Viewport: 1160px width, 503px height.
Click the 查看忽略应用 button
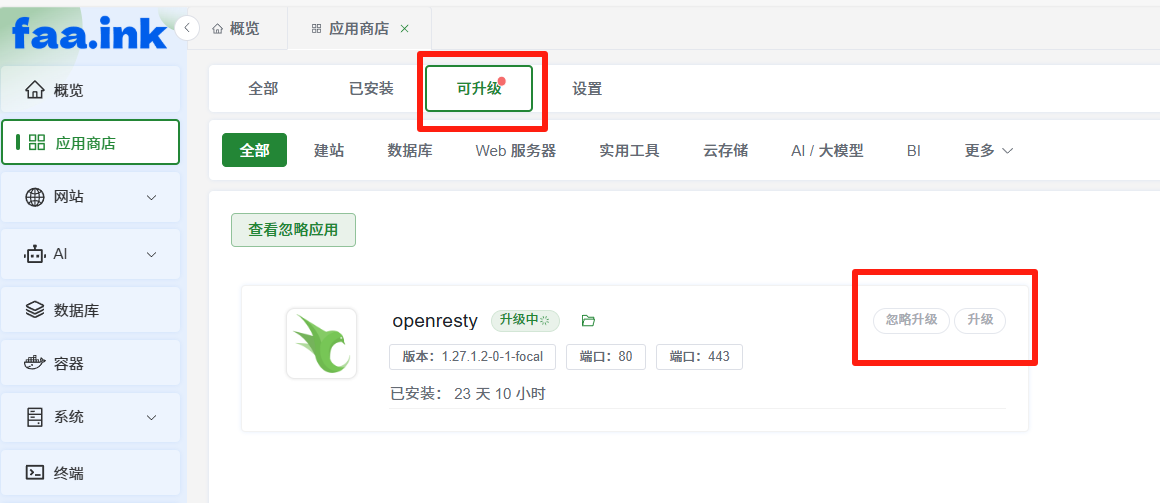(293, 230)
